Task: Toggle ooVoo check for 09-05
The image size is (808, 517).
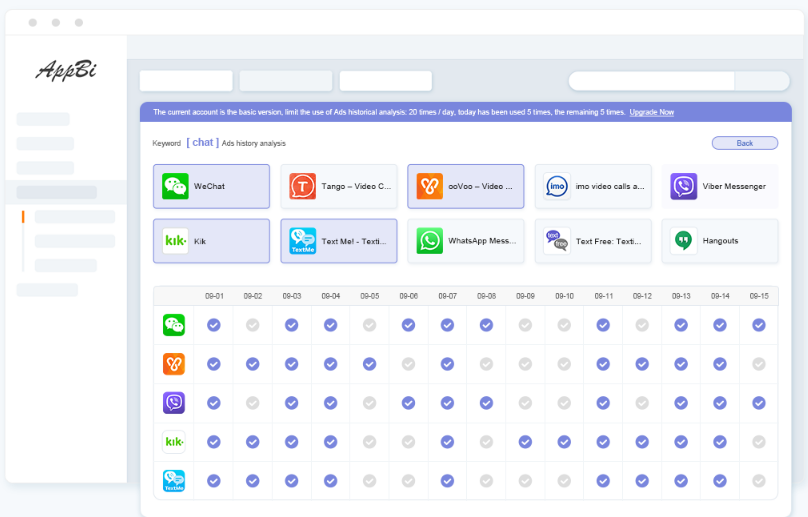Action: click(x=369, y=364)
